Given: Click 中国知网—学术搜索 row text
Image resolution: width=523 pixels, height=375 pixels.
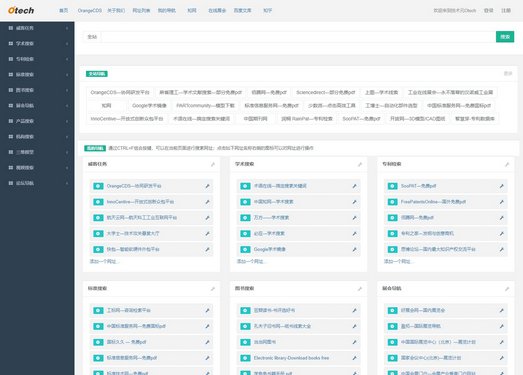Looking at the screenshot, I should [274, 202].
